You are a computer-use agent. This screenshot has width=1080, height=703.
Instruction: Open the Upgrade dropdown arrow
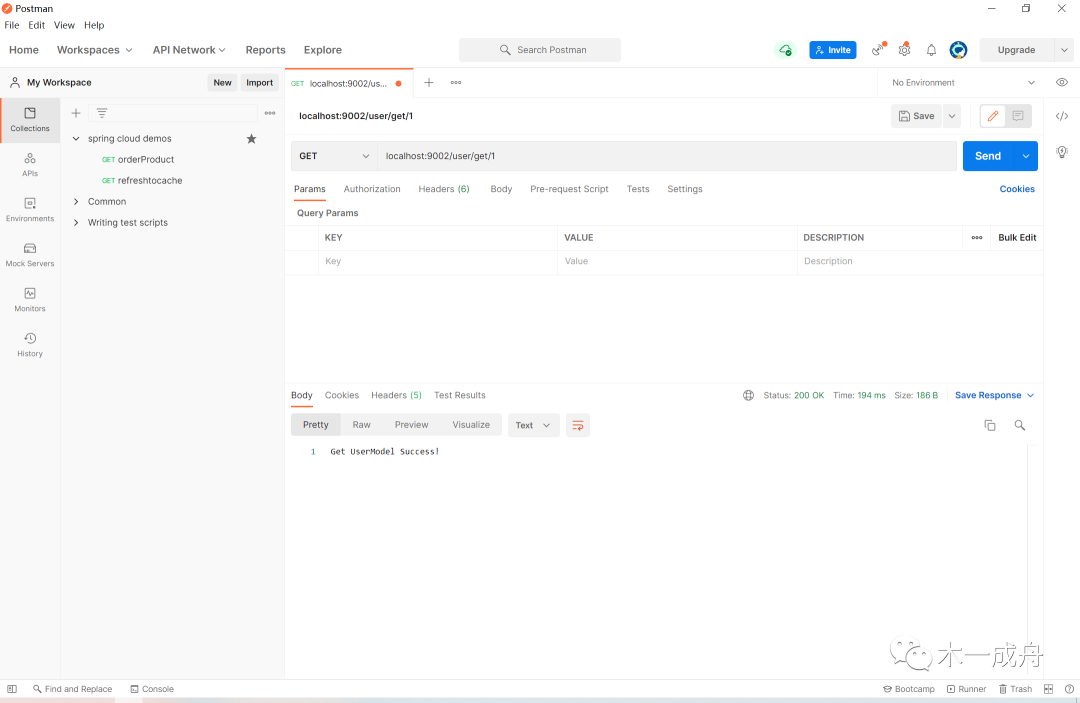[1064, 50]
